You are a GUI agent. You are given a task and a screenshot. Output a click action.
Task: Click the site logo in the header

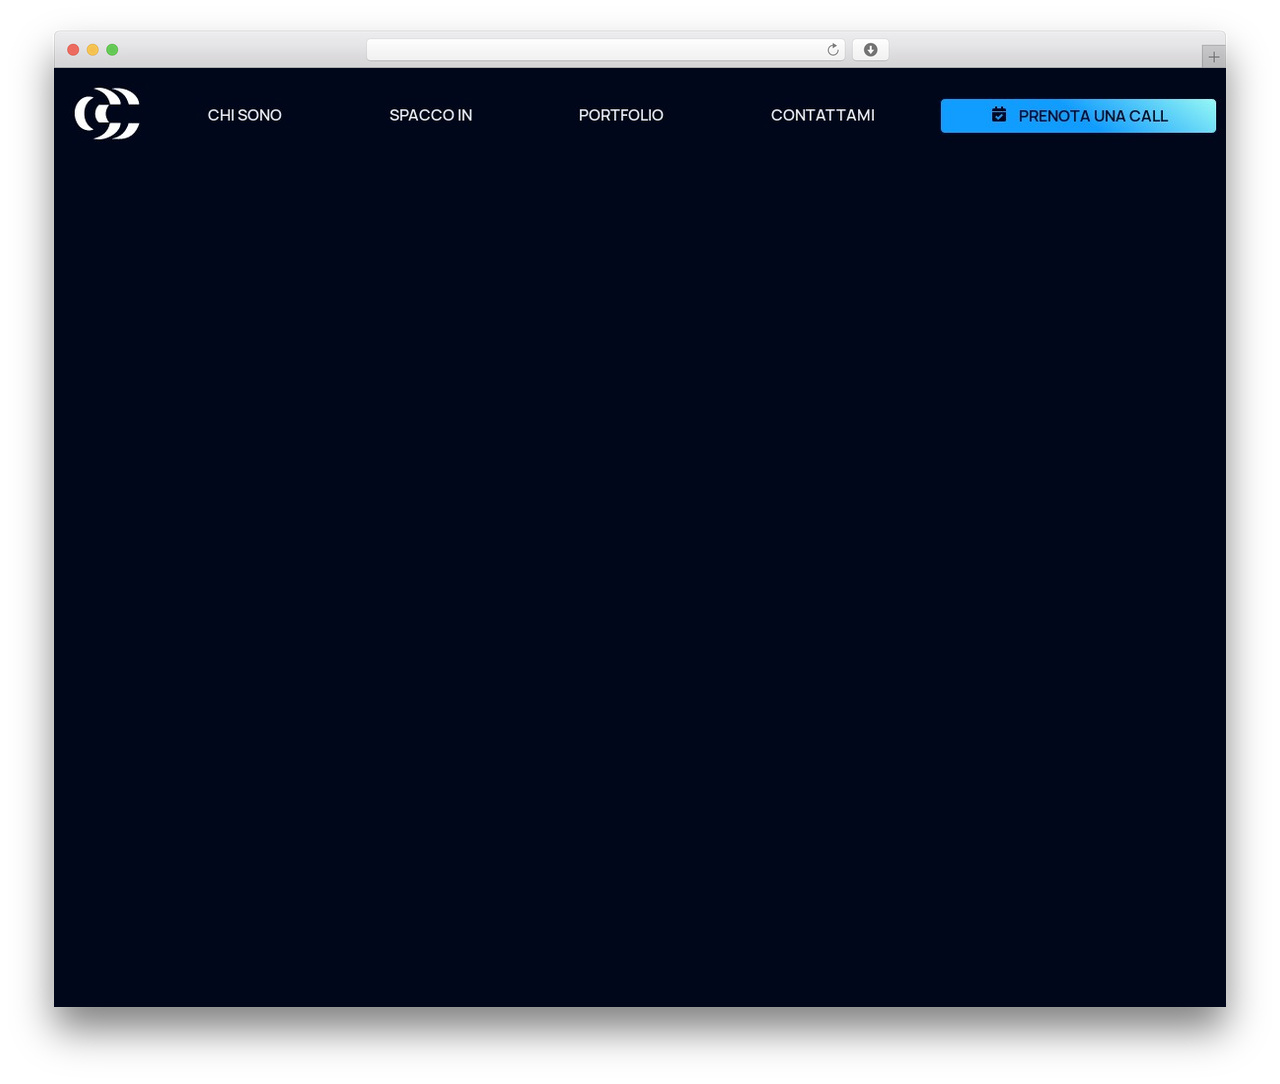coord(107,114)
